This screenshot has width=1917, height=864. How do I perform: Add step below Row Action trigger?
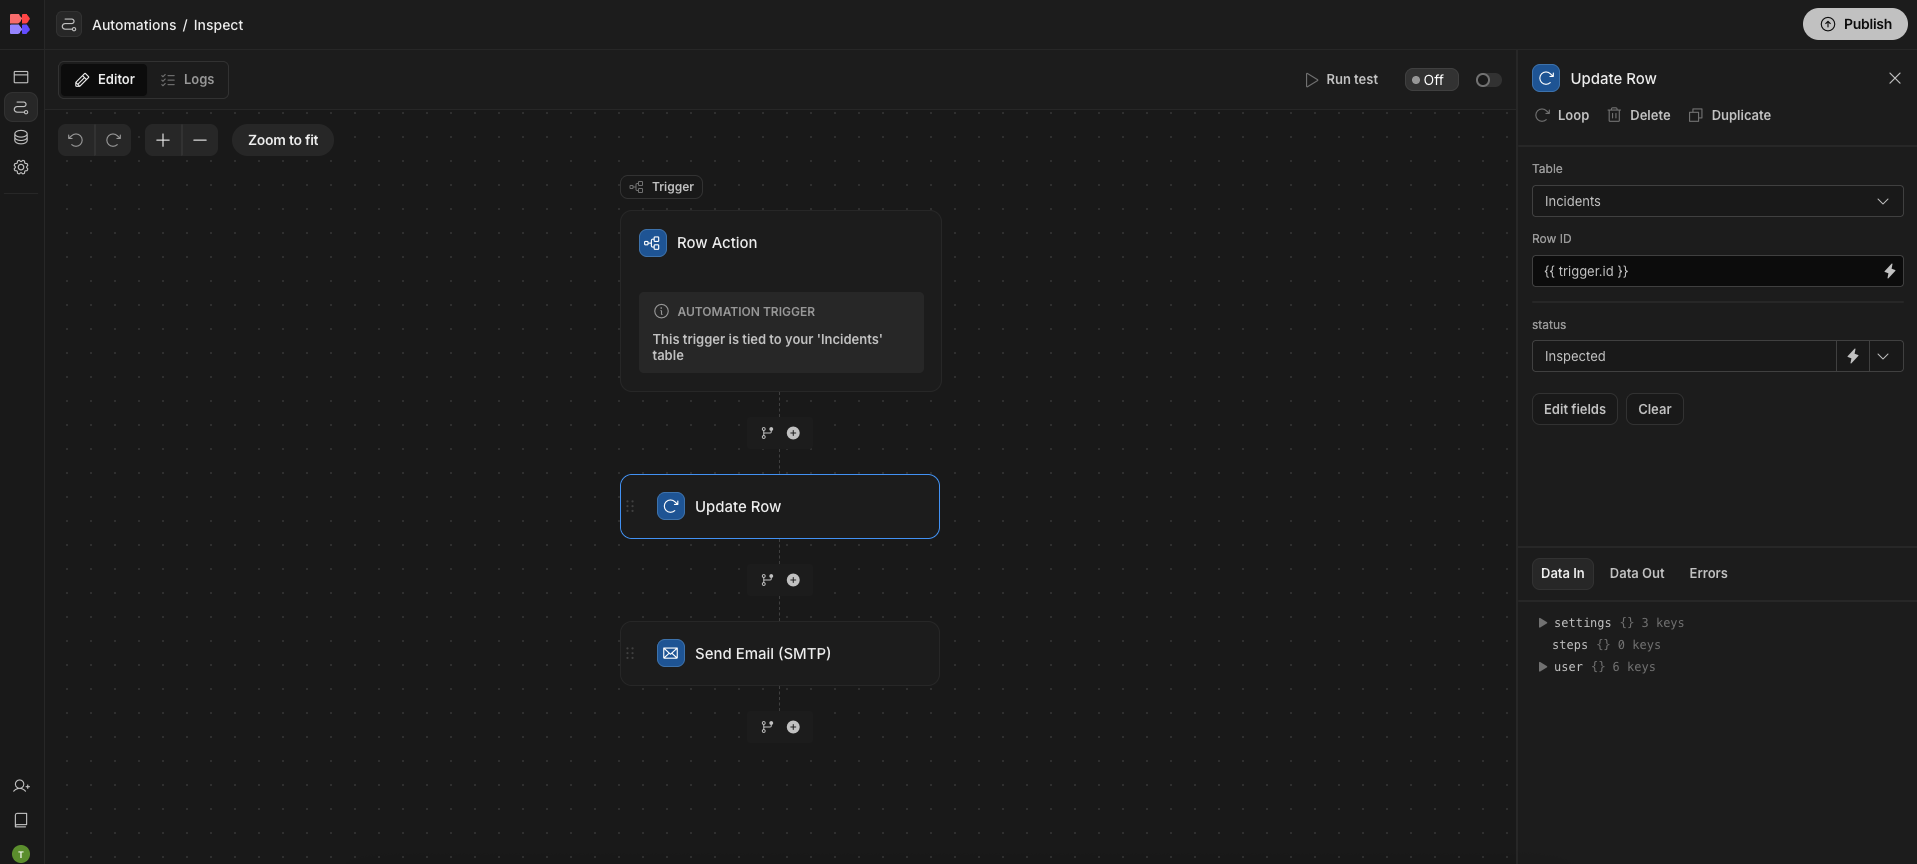793,433
